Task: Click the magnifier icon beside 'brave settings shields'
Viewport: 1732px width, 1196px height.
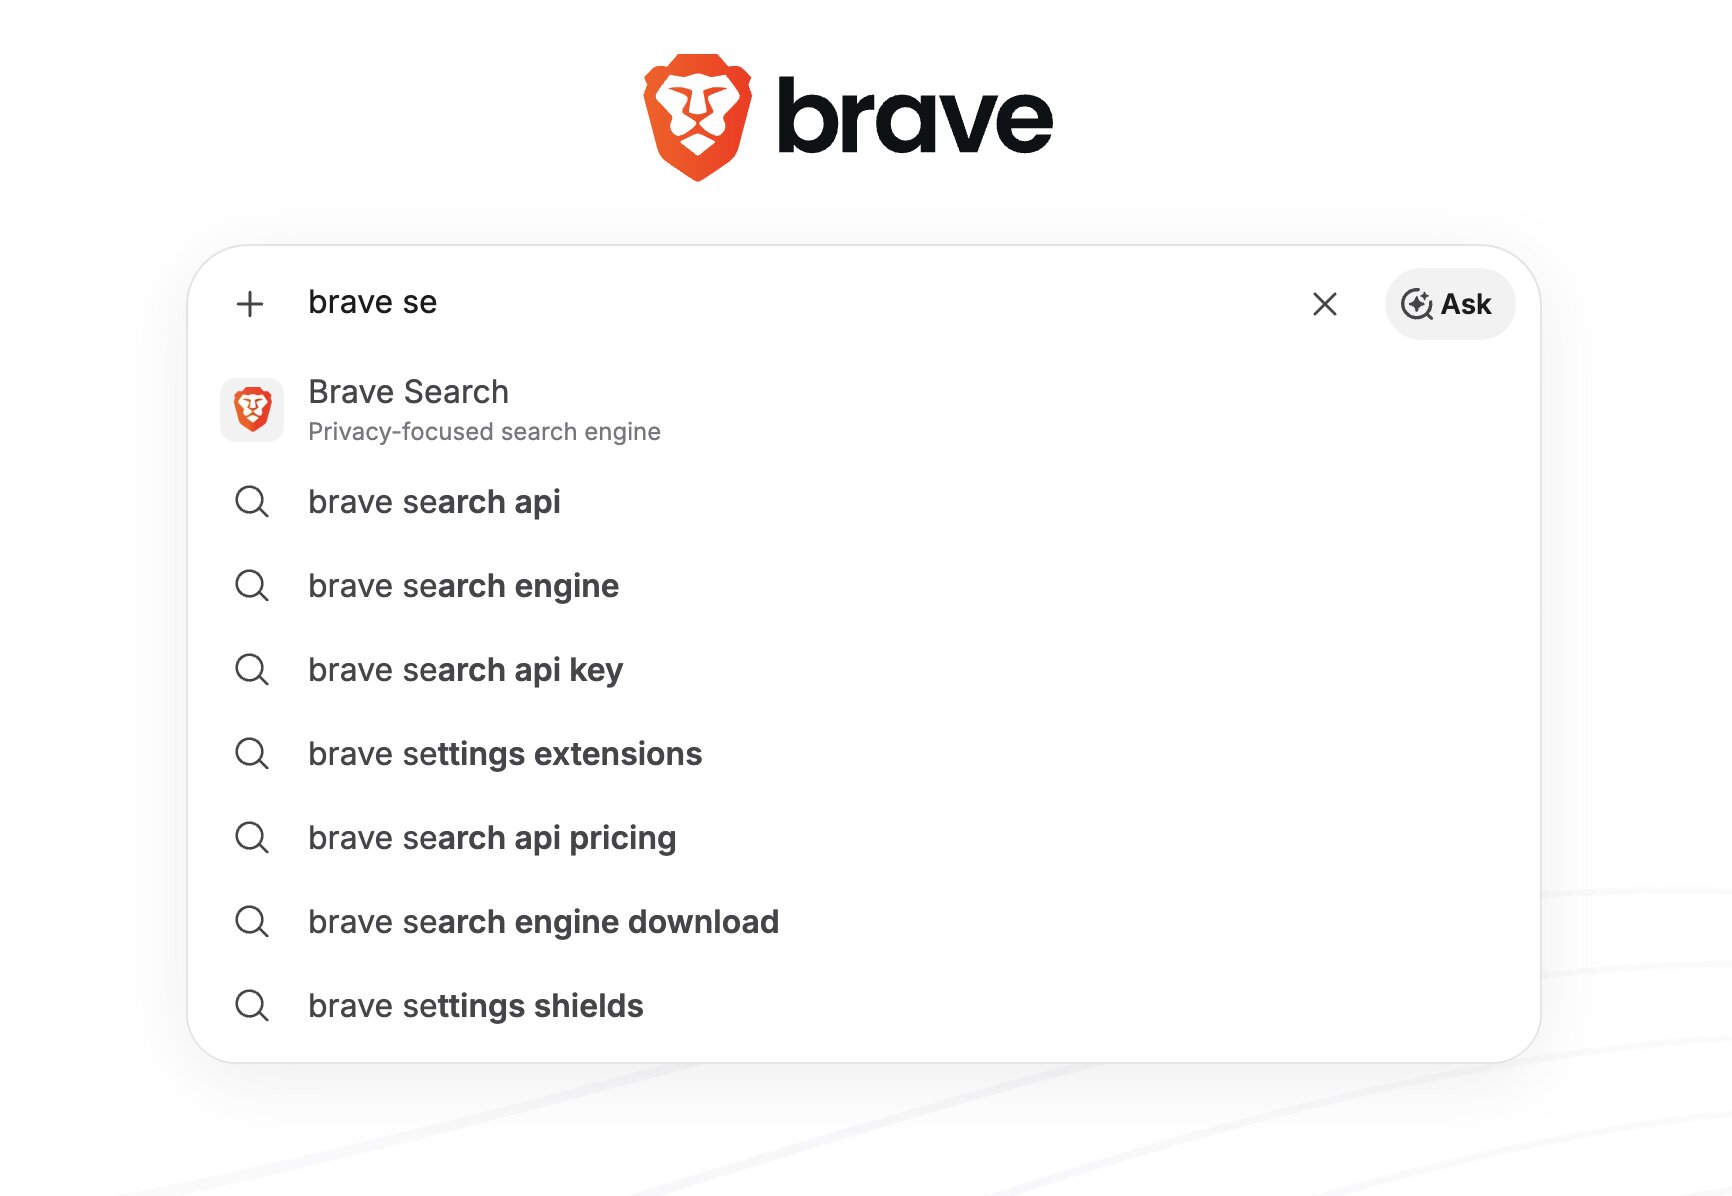Action: tap(252, 1006)
